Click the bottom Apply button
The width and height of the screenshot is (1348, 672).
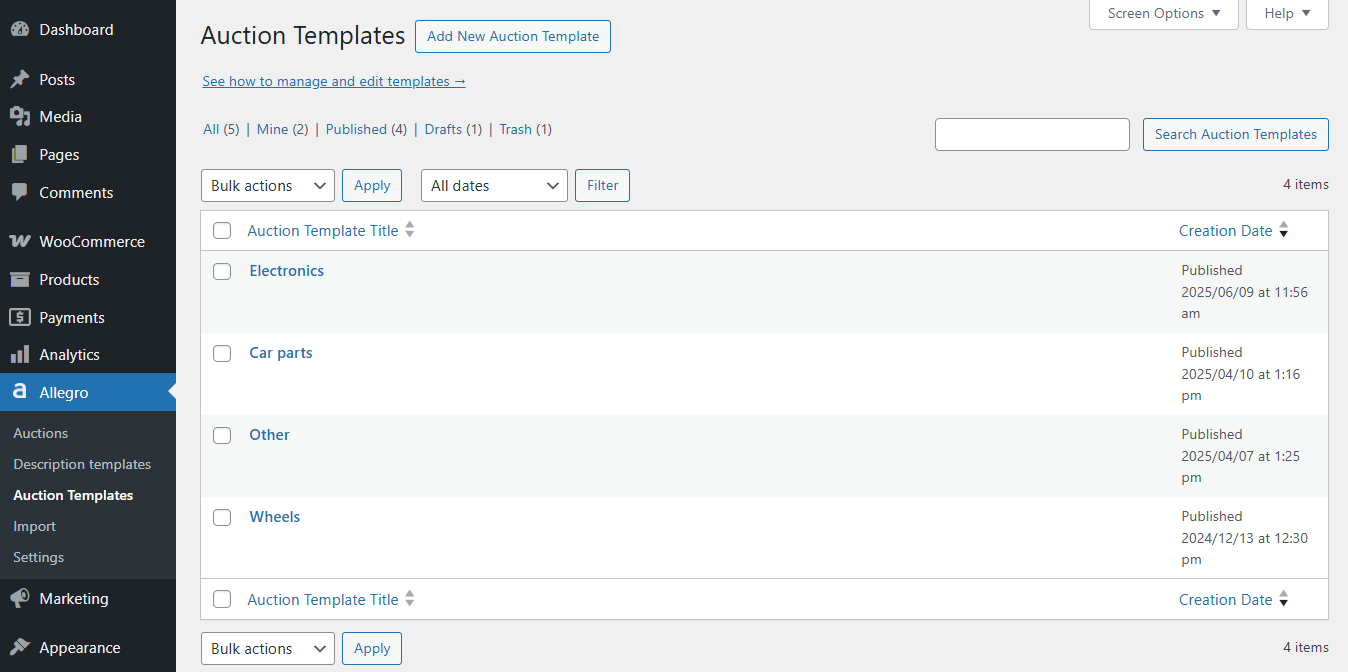pyautogui.click(x=372, y=648)
